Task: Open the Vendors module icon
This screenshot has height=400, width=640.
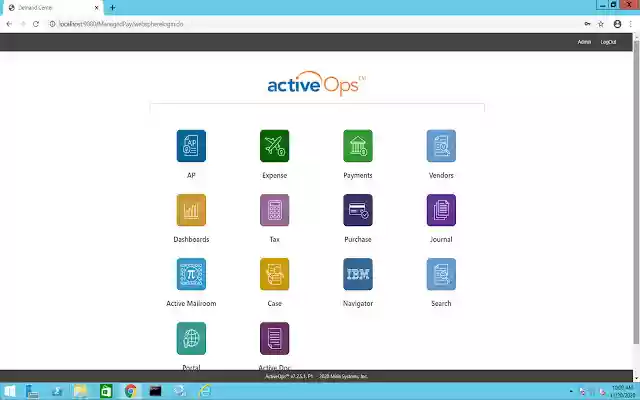Action: coord(441,146)
